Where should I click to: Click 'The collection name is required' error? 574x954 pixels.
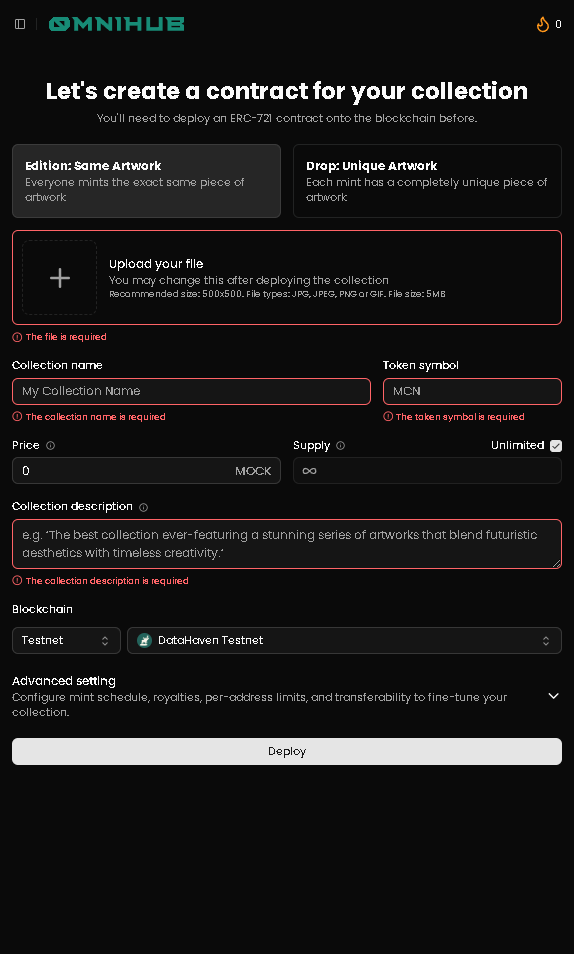click(x=96, y=417)
